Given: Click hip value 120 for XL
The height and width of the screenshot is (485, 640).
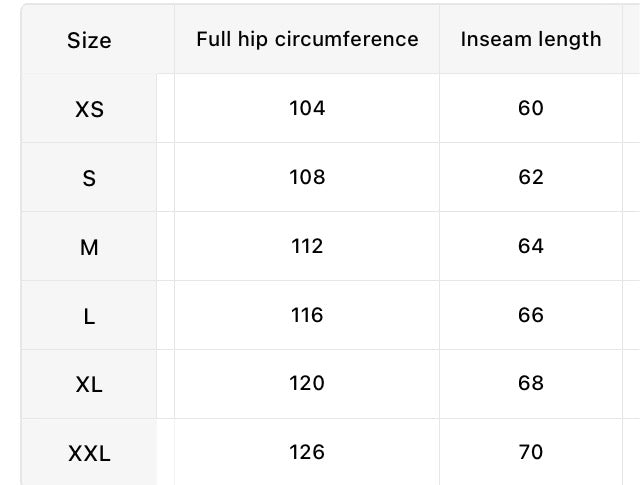Looking at the screenshot, I should tap(307, 383).
